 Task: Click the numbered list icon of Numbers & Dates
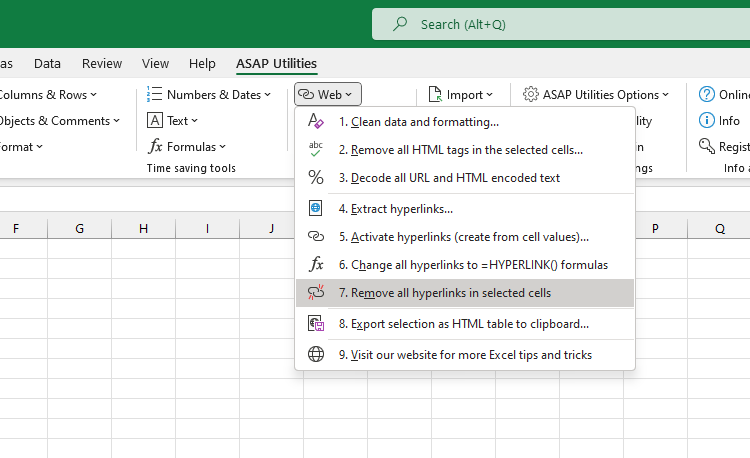point(154,94)
